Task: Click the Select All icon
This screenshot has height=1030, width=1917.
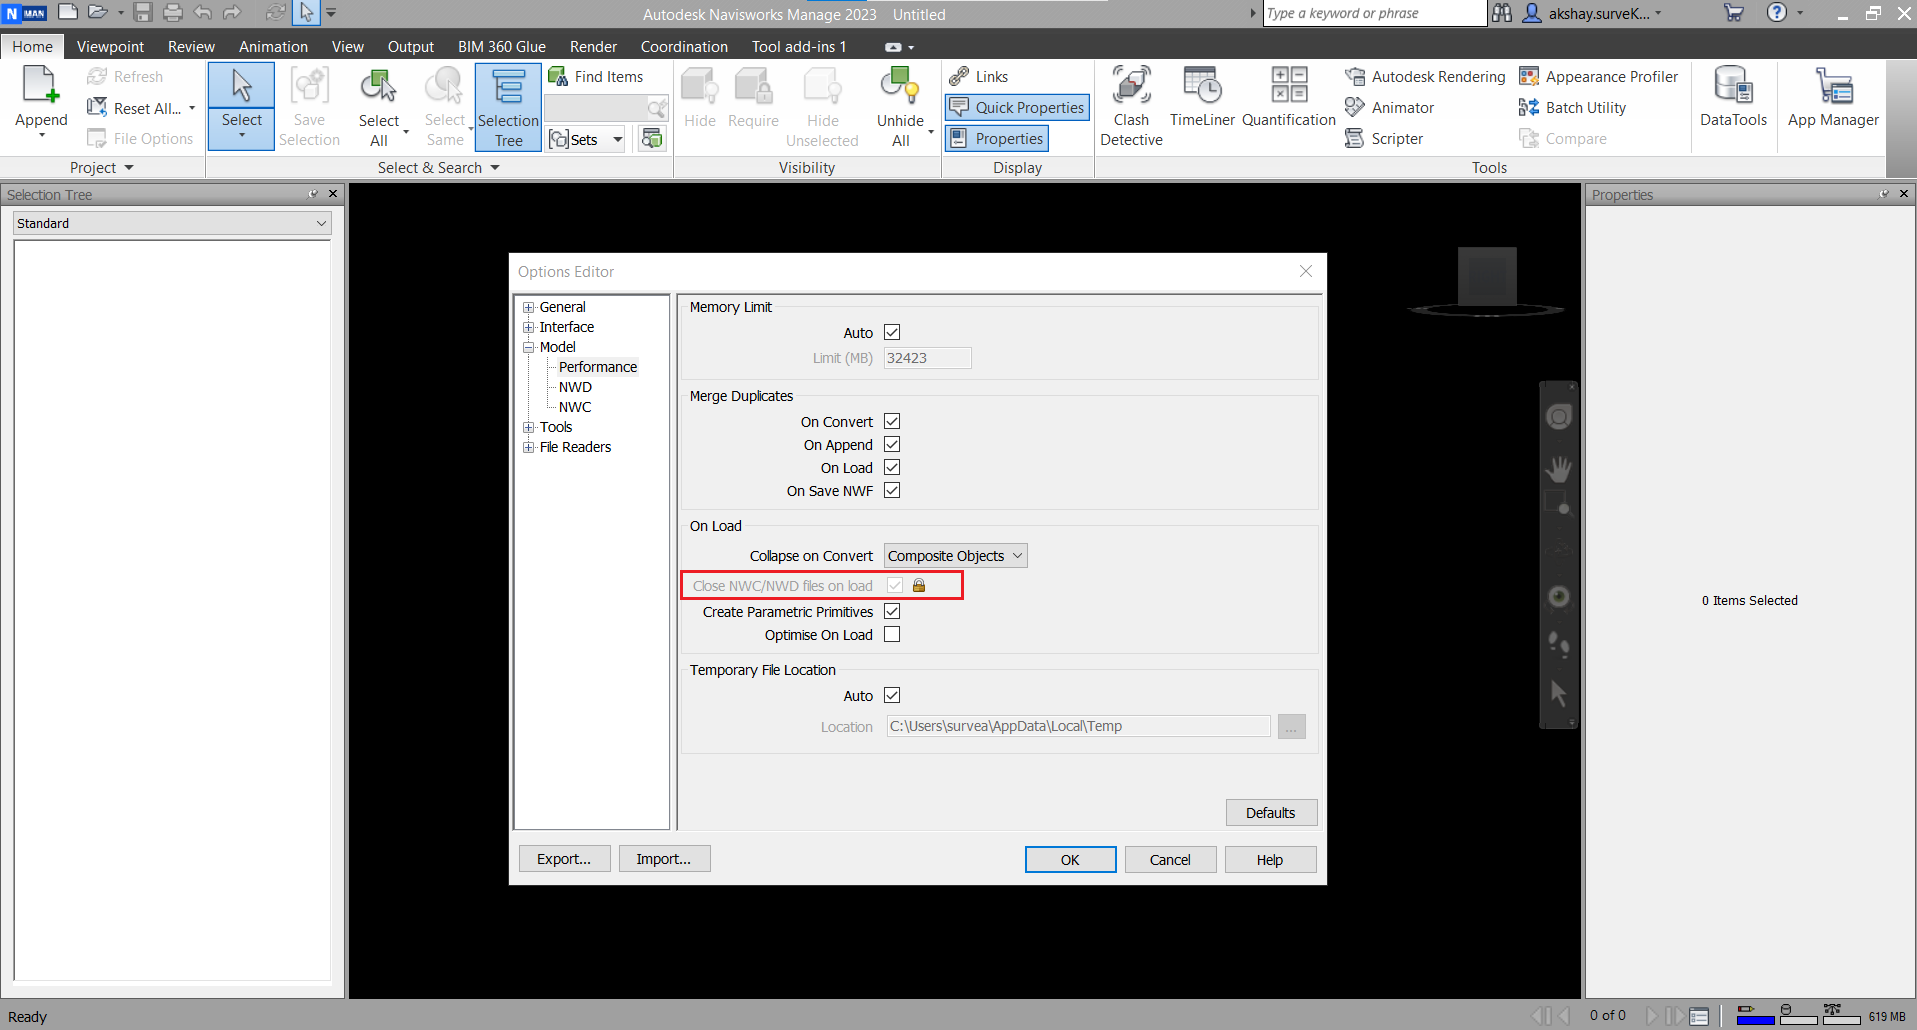Action: [x=379, y=86]
